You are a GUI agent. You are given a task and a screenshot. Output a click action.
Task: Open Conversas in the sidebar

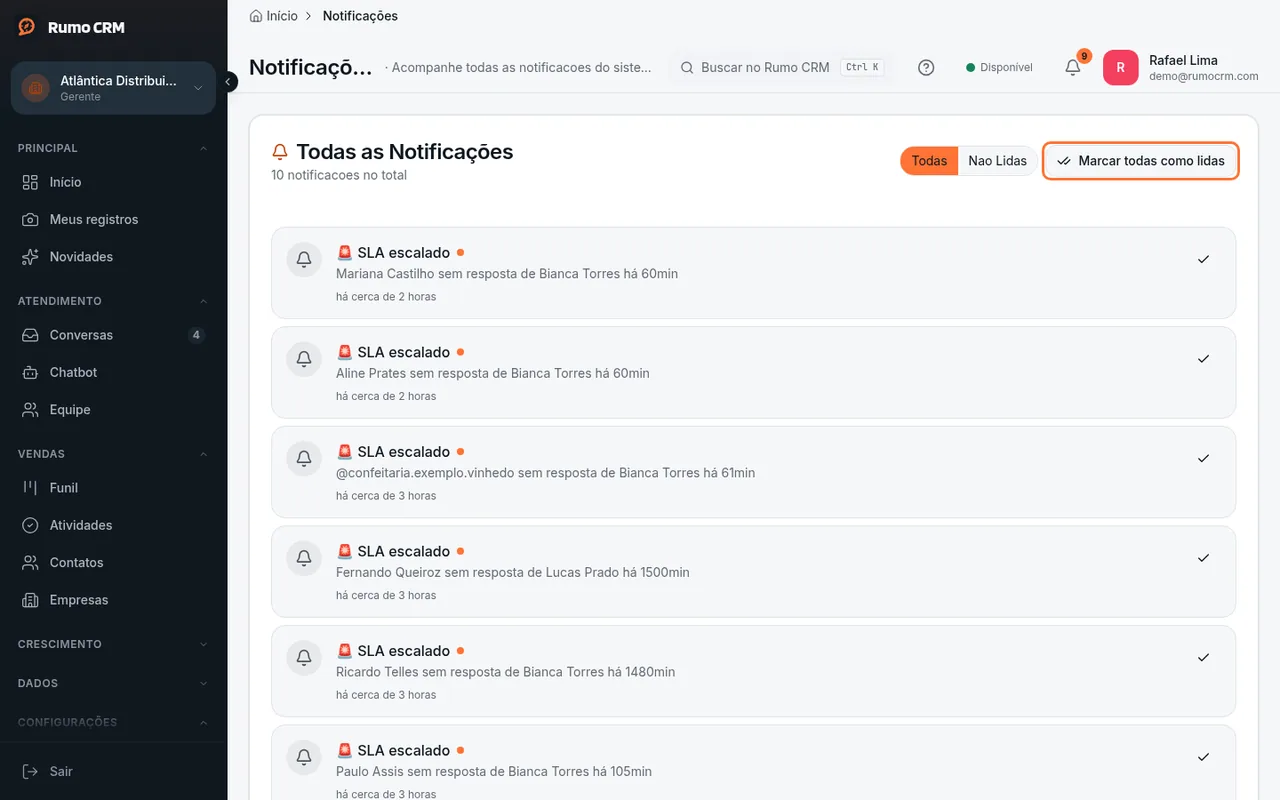coord(113,335)
